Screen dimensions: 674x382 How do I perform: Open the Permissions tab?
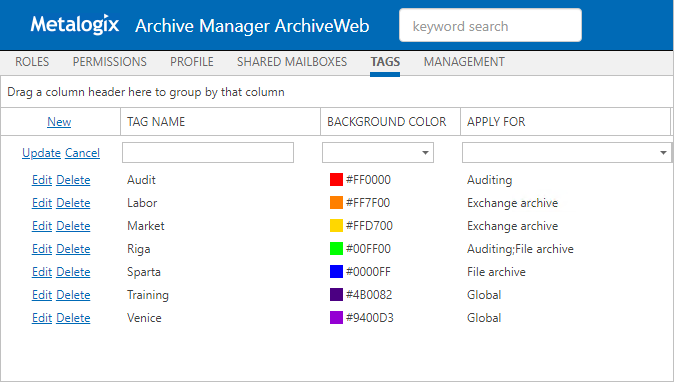point(110,62)
